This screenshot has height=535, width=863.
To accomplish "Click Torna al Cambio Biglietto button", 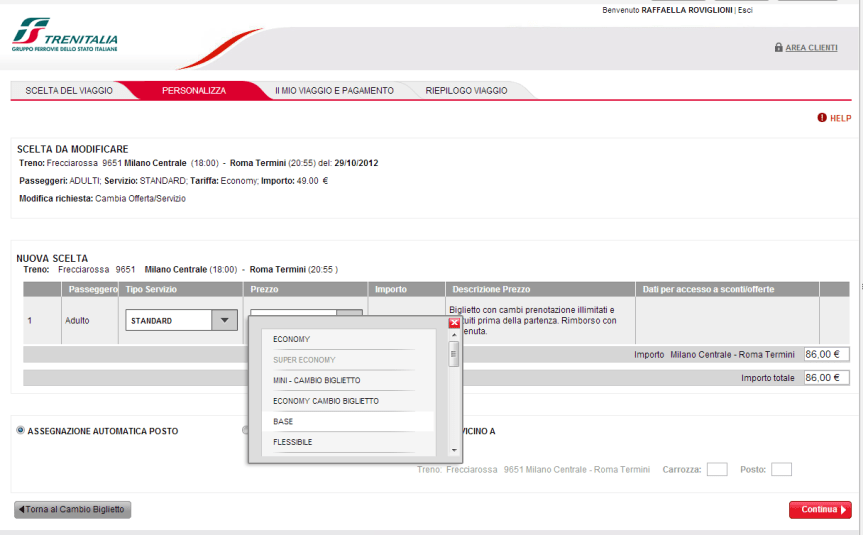I will pyautogui.click(x=72, y=509).
